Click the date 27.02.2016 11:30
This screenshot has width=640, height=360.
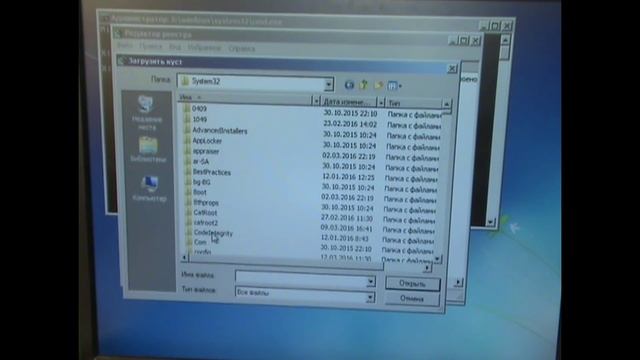(347, 218)
